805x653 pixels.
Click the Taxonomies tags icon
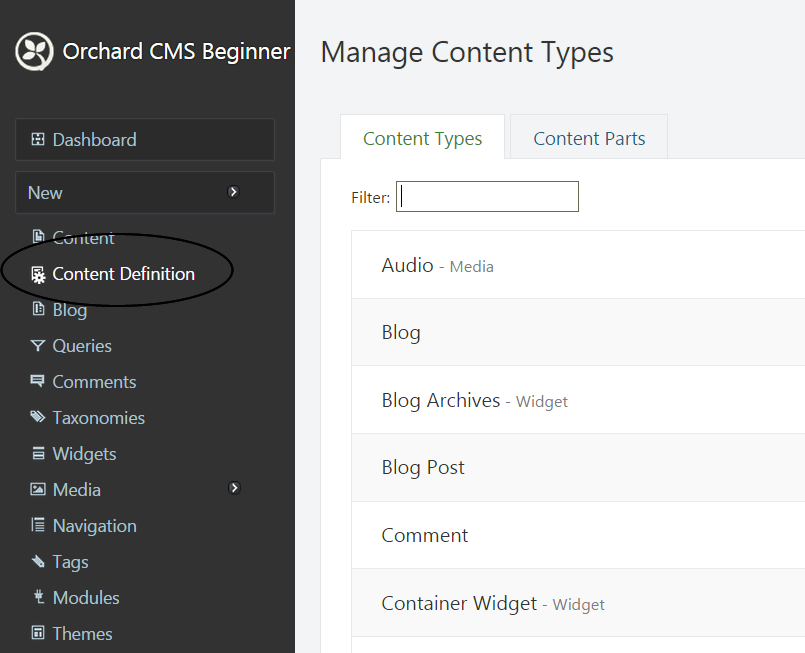tap(37, 417)
